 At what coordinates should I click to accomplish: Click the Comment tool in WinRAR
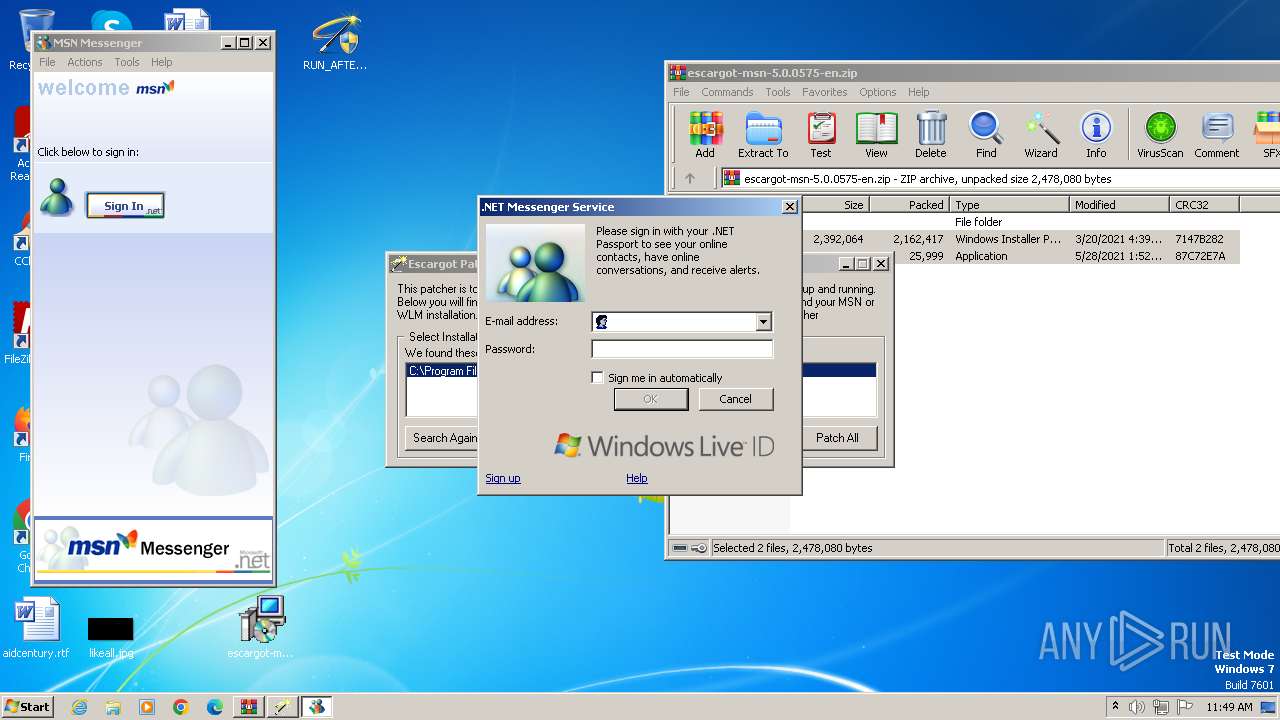coord(1216,135)
